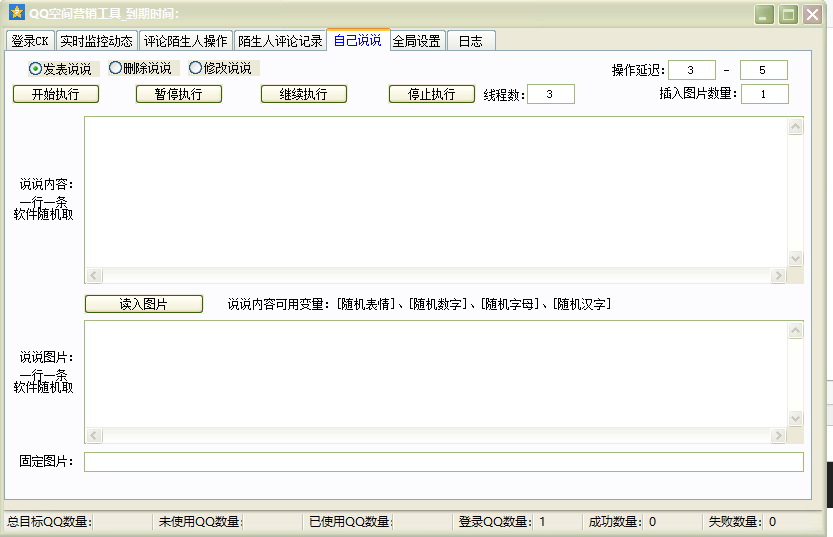Screen dimensions: 833x537
Task: Choose the 修改说说 radio option
Action: [x=196, y=69]
